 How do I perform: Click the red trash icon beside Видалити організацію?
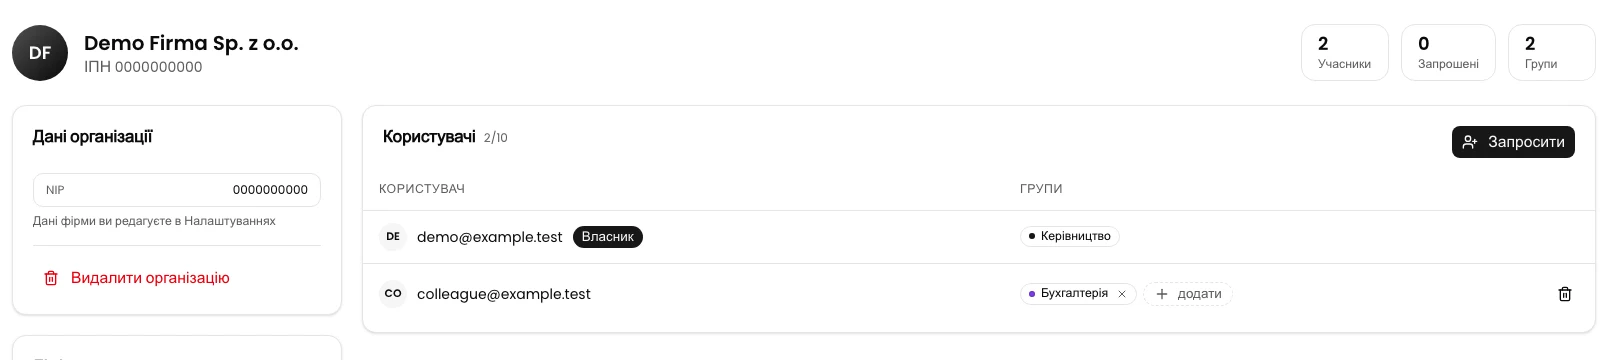(51, 278)
